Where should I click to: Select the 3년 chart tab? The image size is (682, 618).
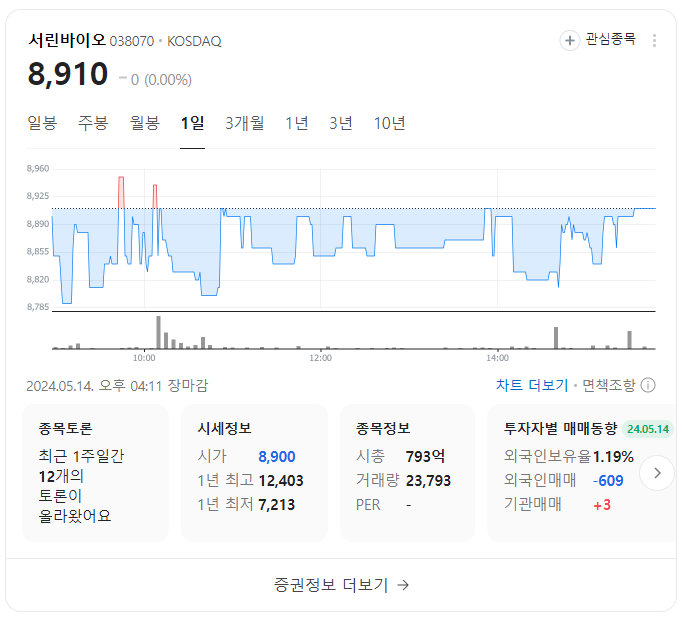click(341, 123)
